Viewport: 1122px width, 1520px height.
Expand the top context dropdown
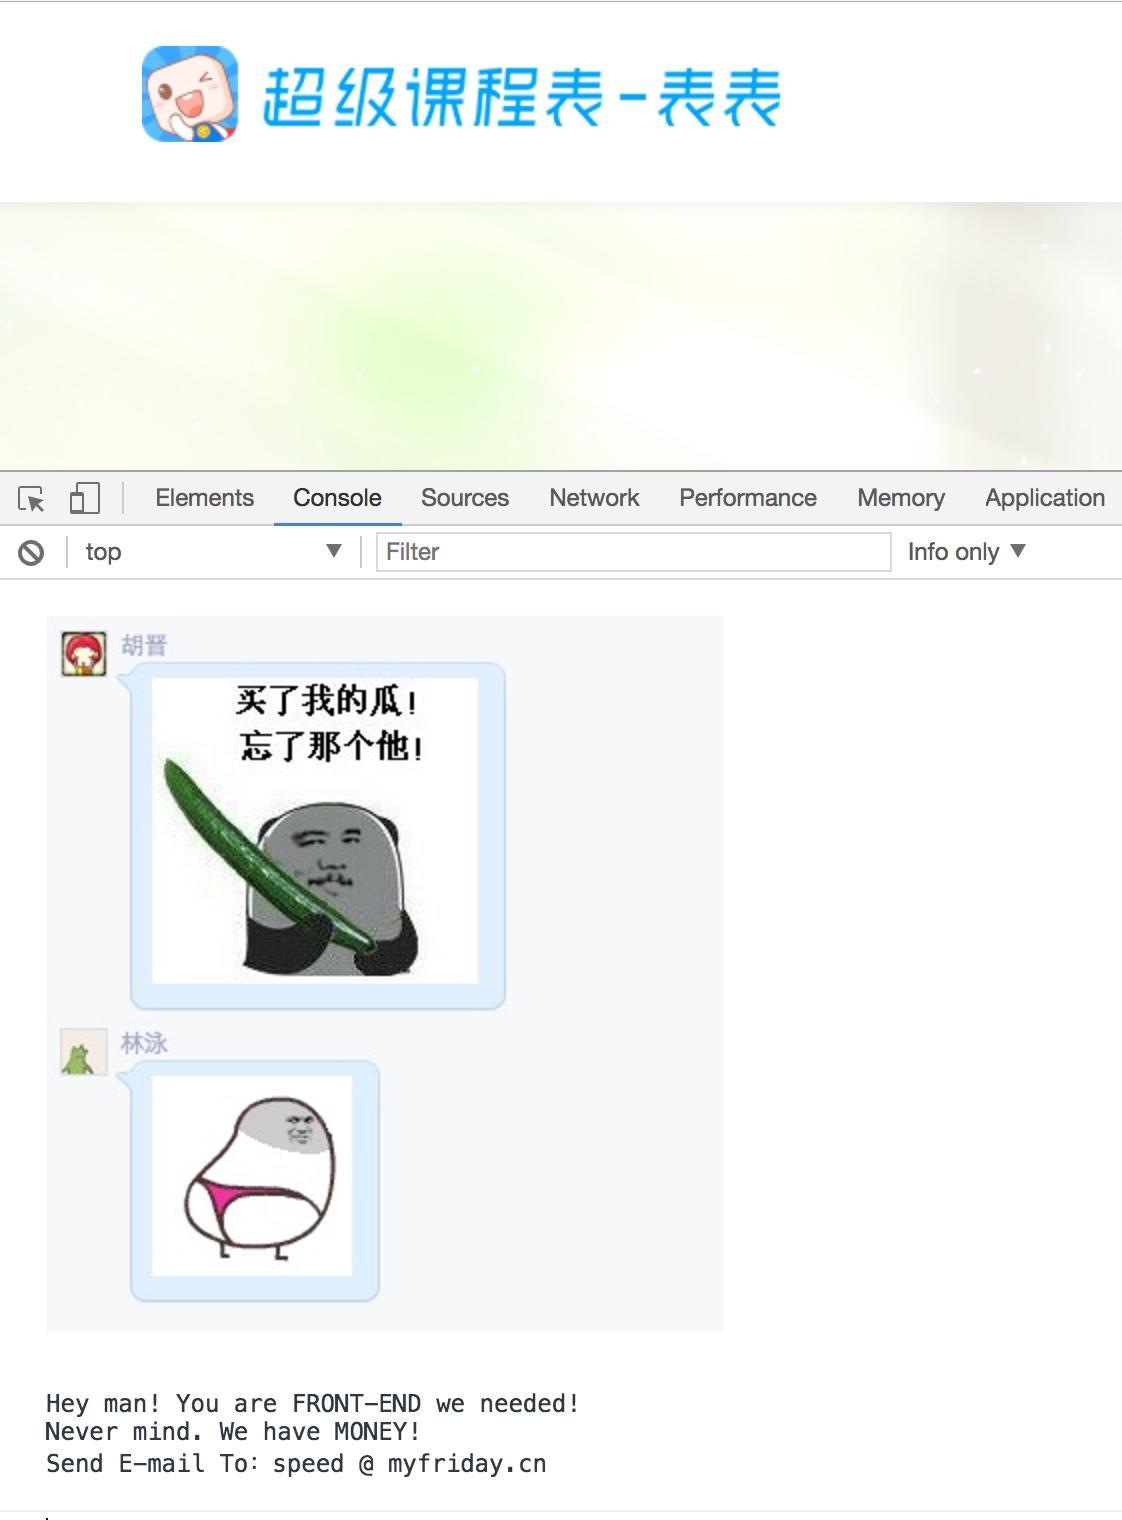[x=213, y=552]
